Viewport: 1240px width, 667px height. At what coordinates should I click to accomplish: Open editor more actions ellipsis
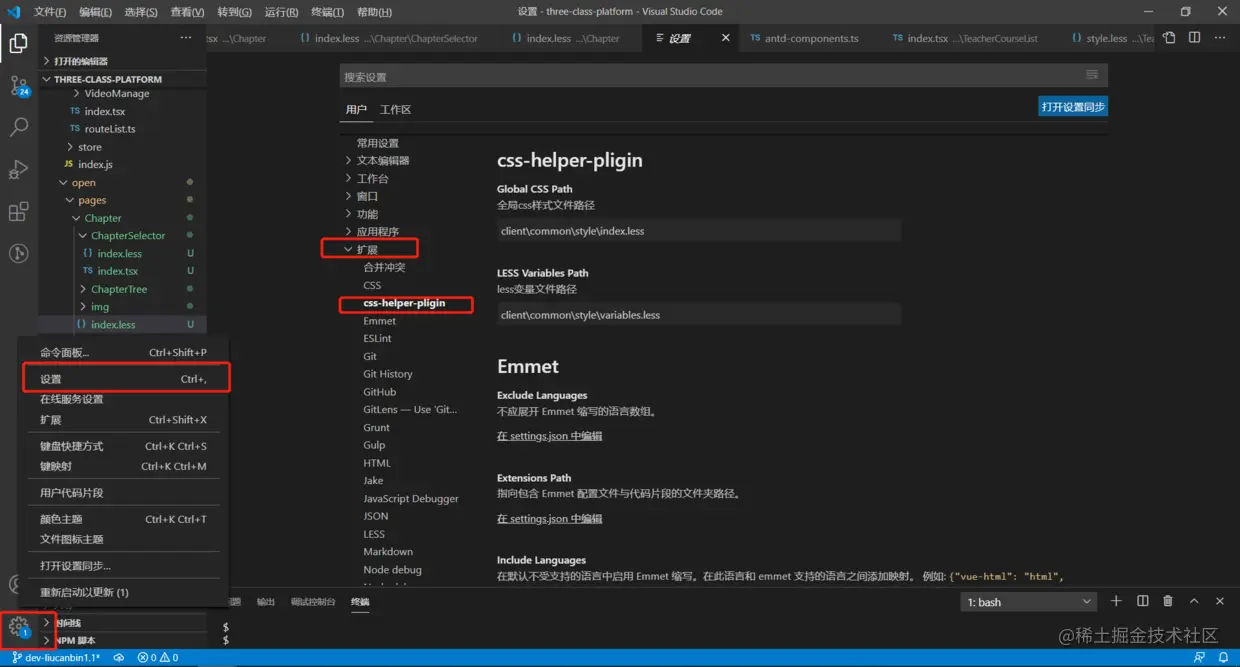pos(1221,38)
